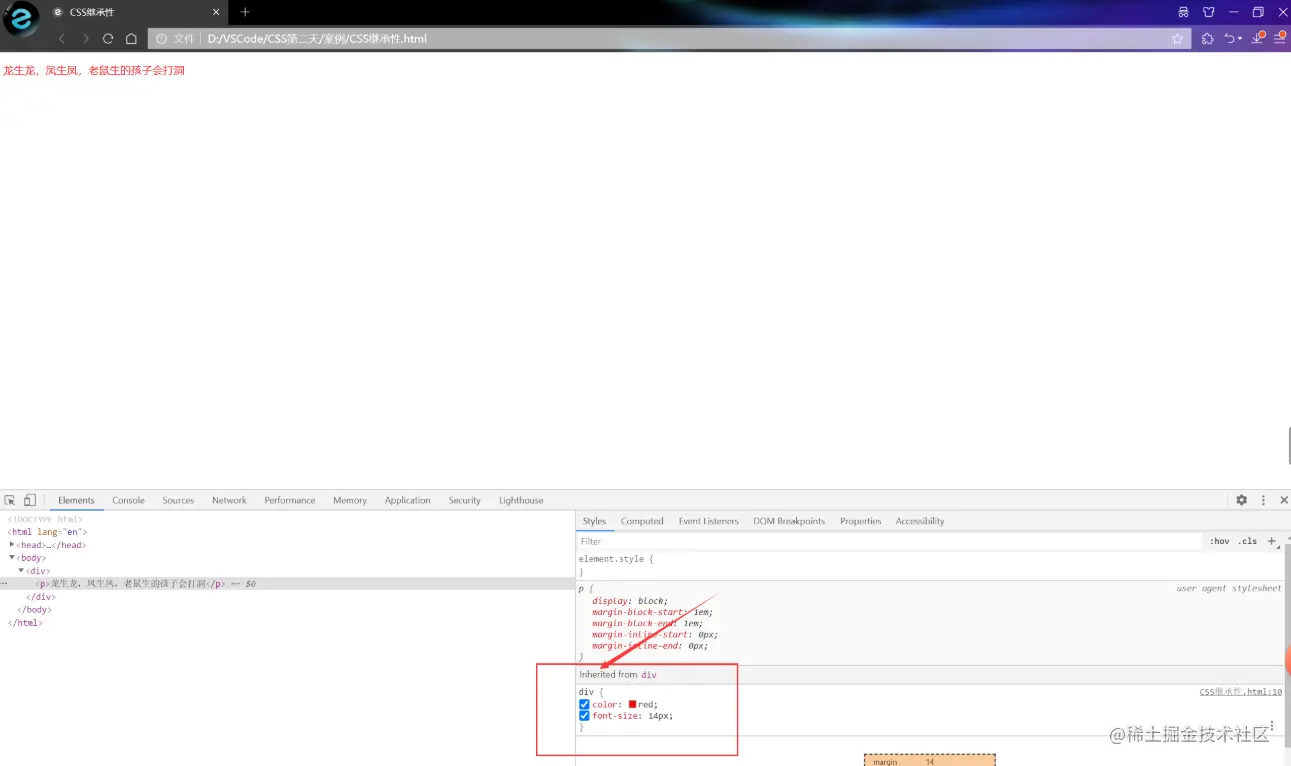
Task: Open the downloads icon
Action: (x=1258, y=38)
